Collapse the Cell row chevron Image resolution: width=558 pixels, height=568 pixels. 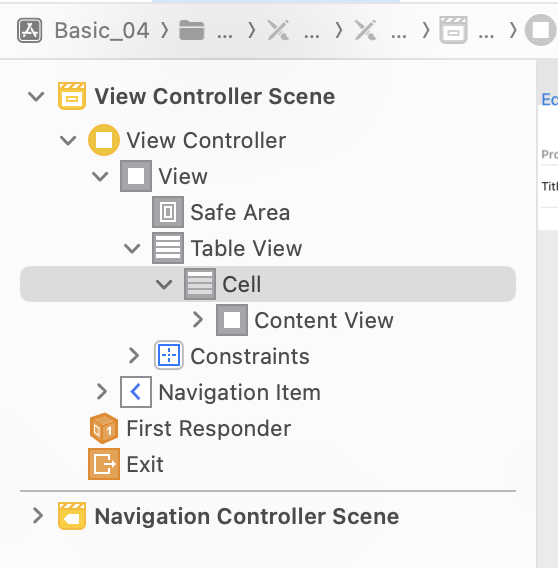(164, 284)
